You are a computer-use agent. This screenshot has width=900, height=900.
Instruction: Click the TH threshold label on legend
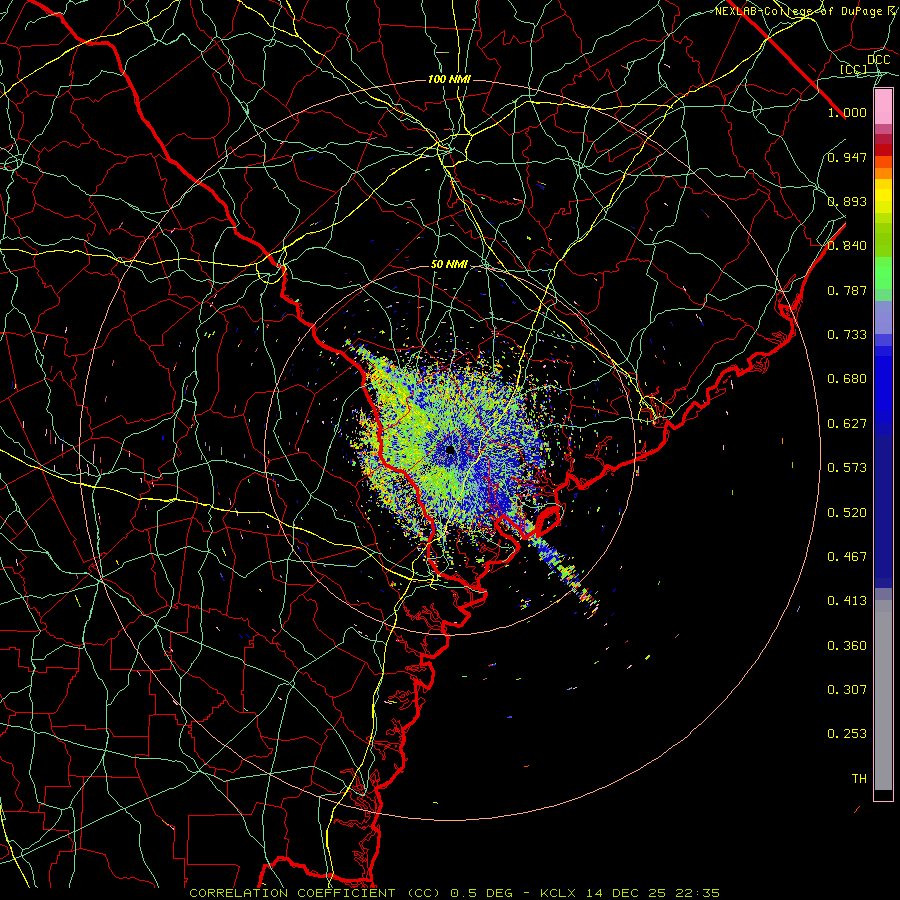click(x=859, y=779)
